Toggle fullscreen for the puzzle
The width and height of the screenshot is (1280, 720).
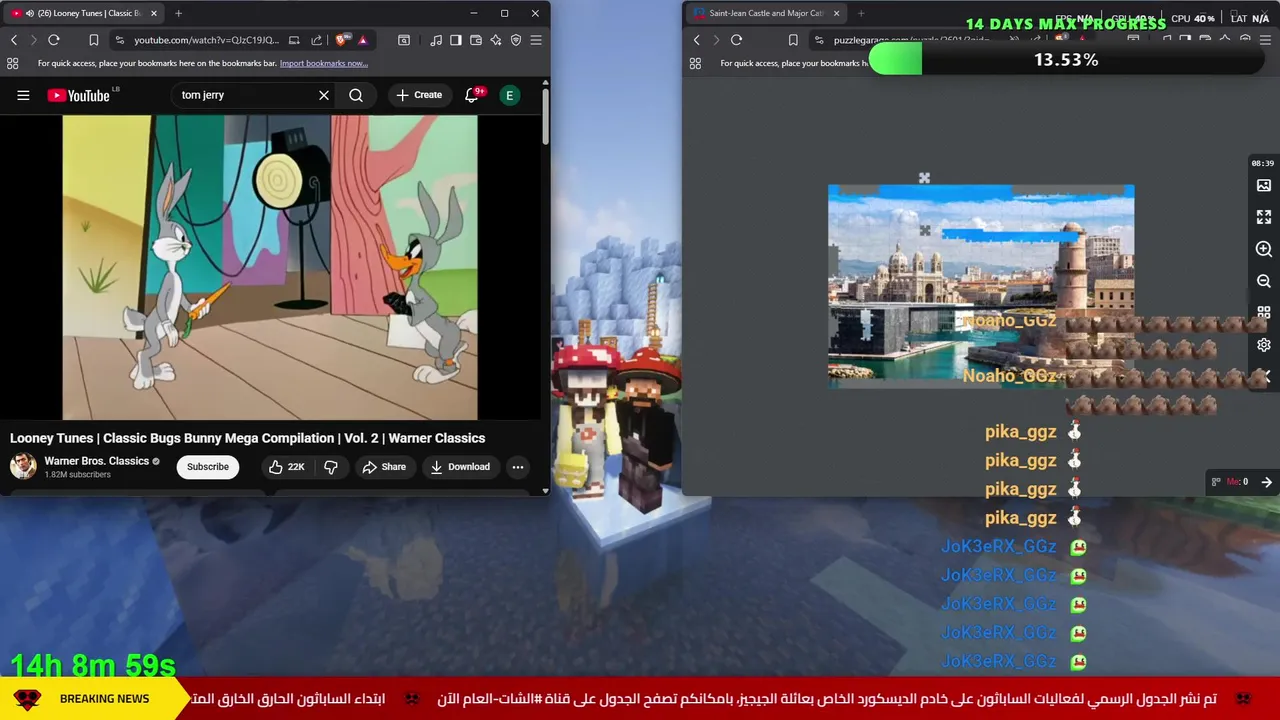(1264, 217)
